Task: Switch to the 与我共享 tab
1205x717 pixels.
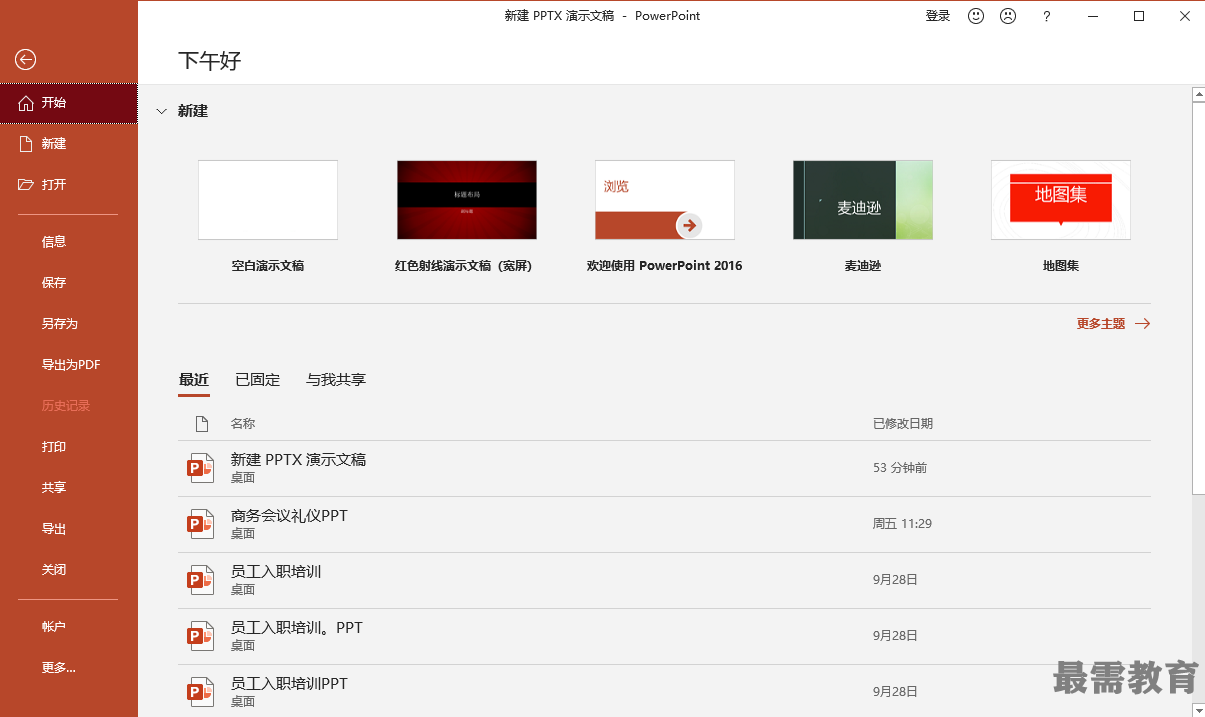Action: (x=336, y=380)
